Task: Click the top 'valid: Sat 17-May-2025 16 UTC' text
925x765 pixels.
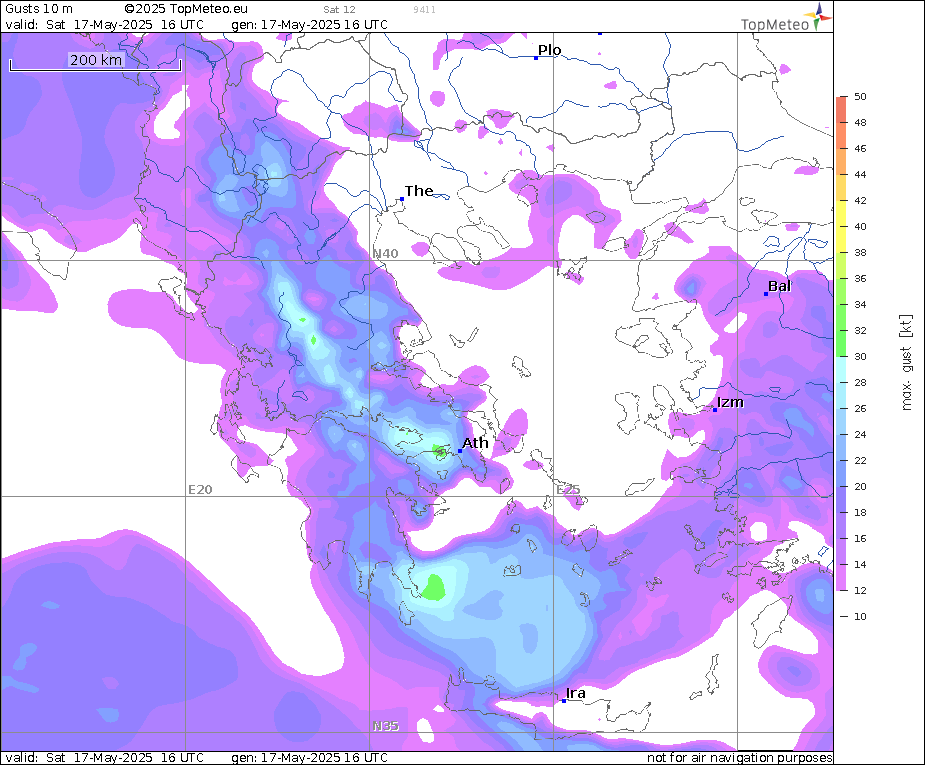Action: click(x=104, y=25)
